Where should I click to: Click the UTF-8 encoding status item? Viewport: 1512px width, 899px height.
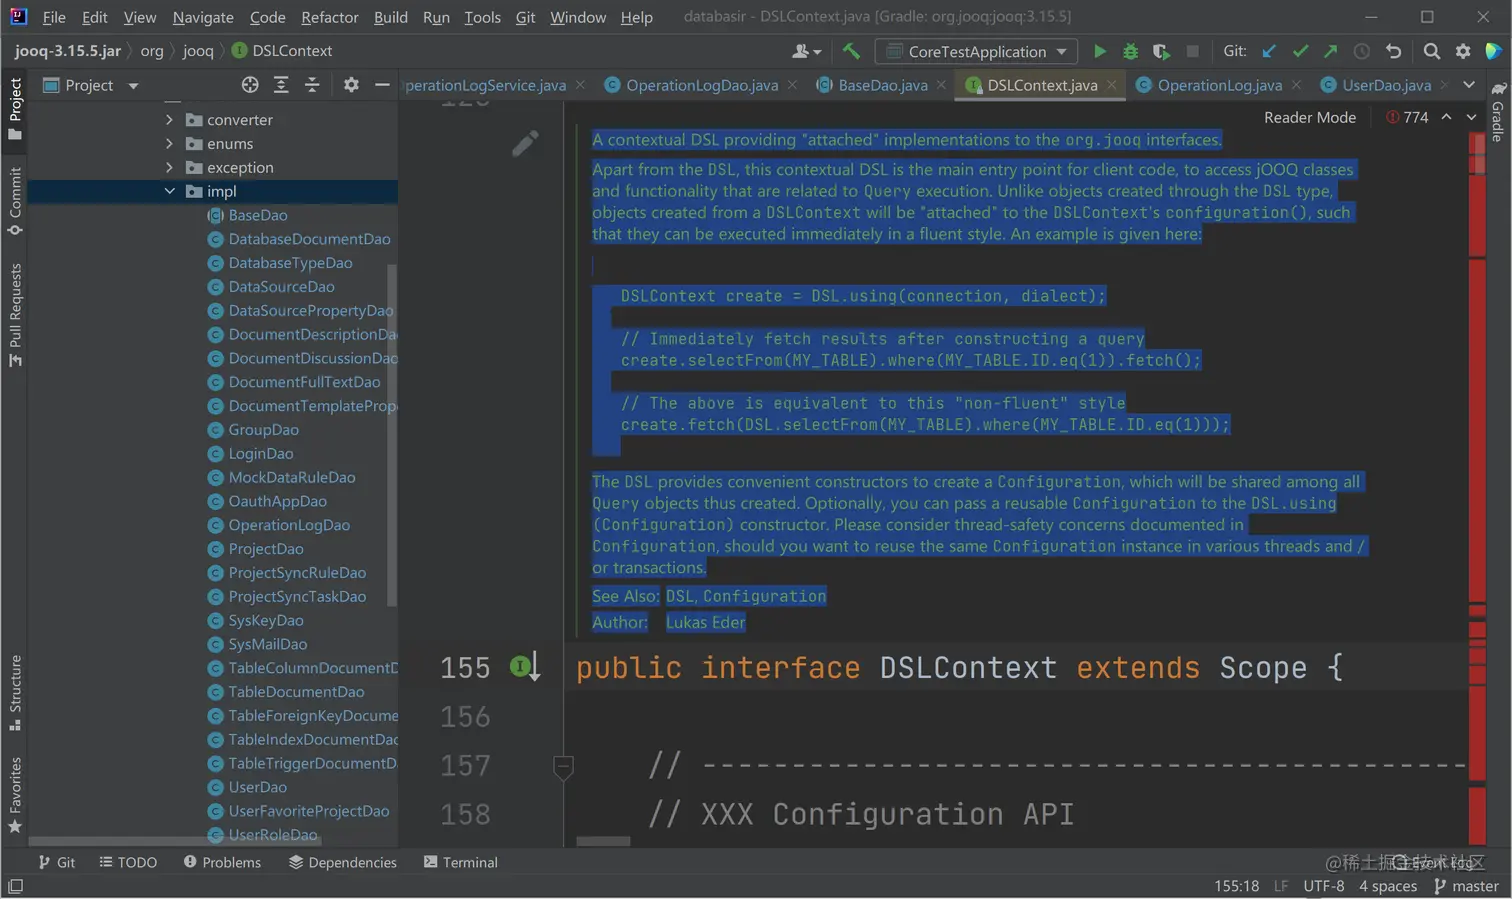1324,886
